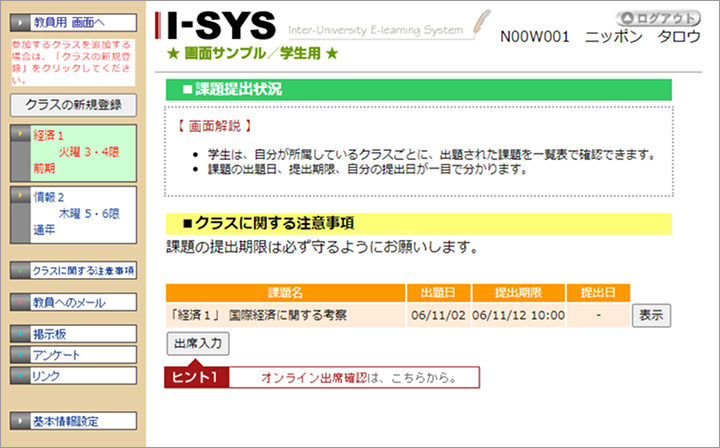The image size is (720, 448).
Task: Click the 06/11/02 issue date cell
Action: (439, 315)
